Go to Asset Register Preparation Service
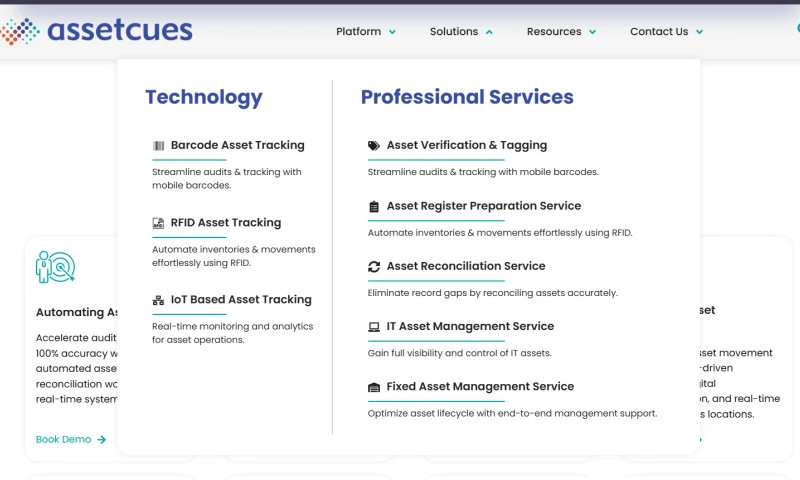The height and width of the screenshot is (480, 800). [x=484, y=206]
